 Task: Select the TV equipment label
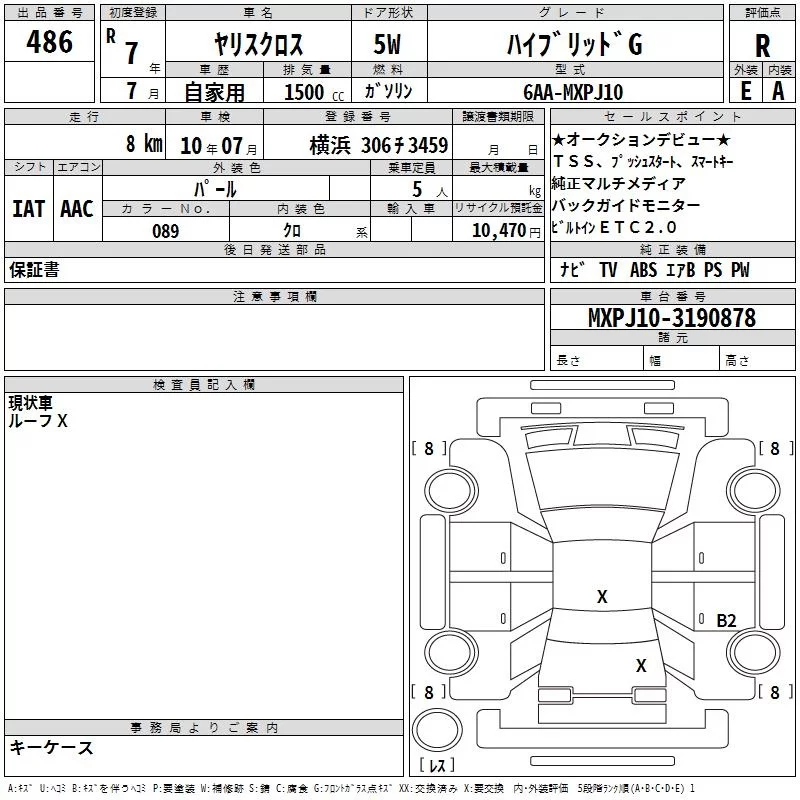[608, 269]
